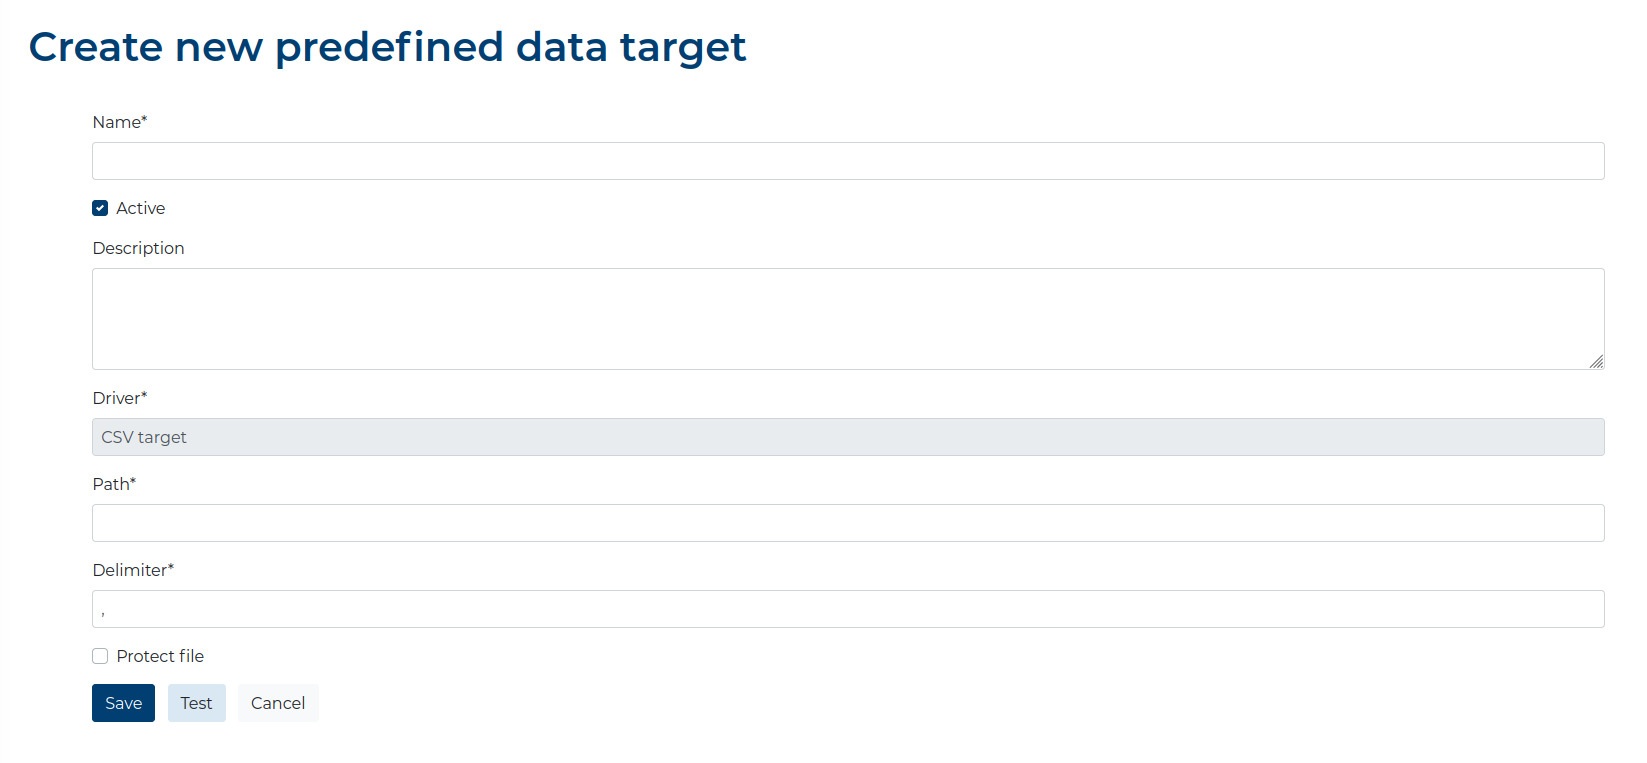The image size is (1647, 763).
Task: Click the diagonal resize grip in the Description box
Action: [x=1596, y=361]
